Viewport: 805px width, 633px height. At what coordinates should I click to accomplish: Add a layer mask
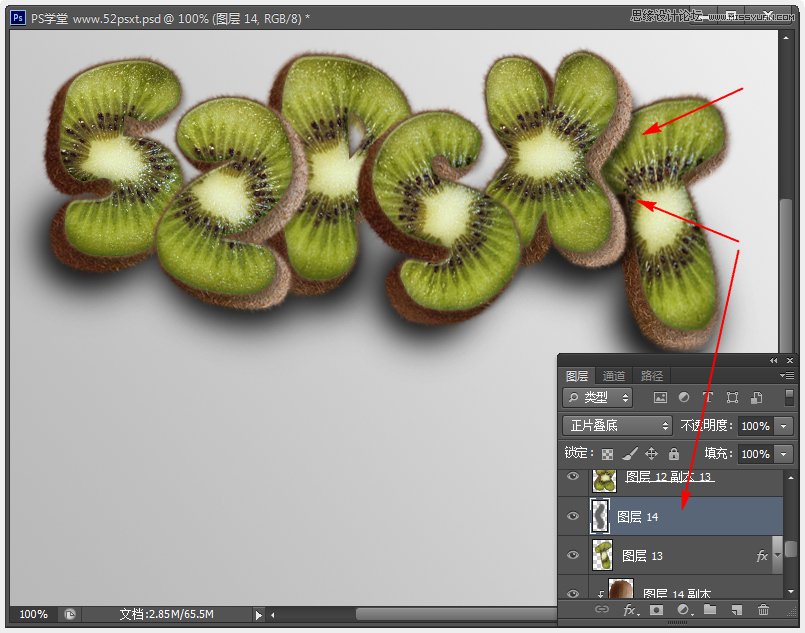pos(656,610)
